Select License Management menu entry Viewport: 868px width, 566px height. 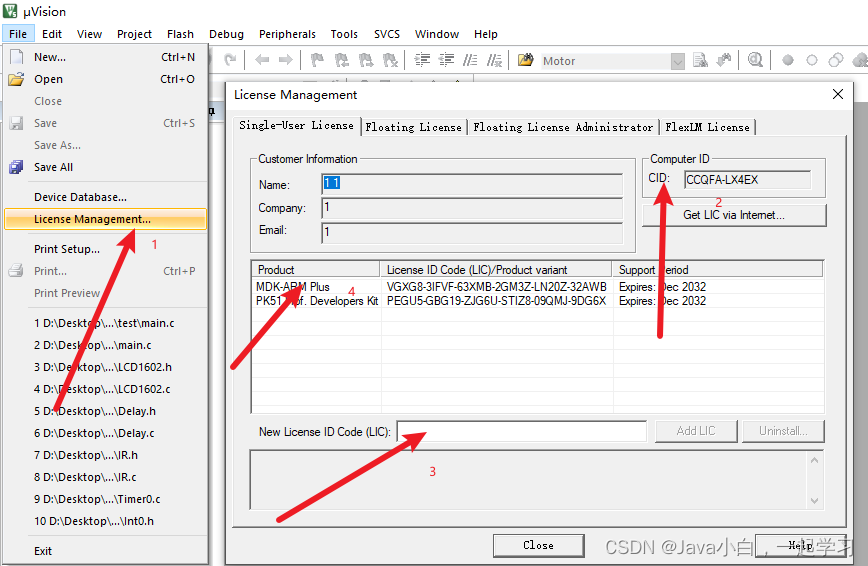105,219
